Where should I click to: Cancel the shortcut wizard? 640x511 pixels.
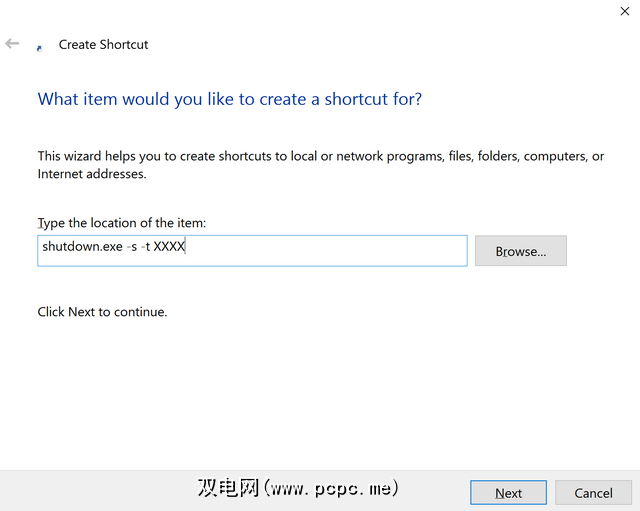(593, 493)
